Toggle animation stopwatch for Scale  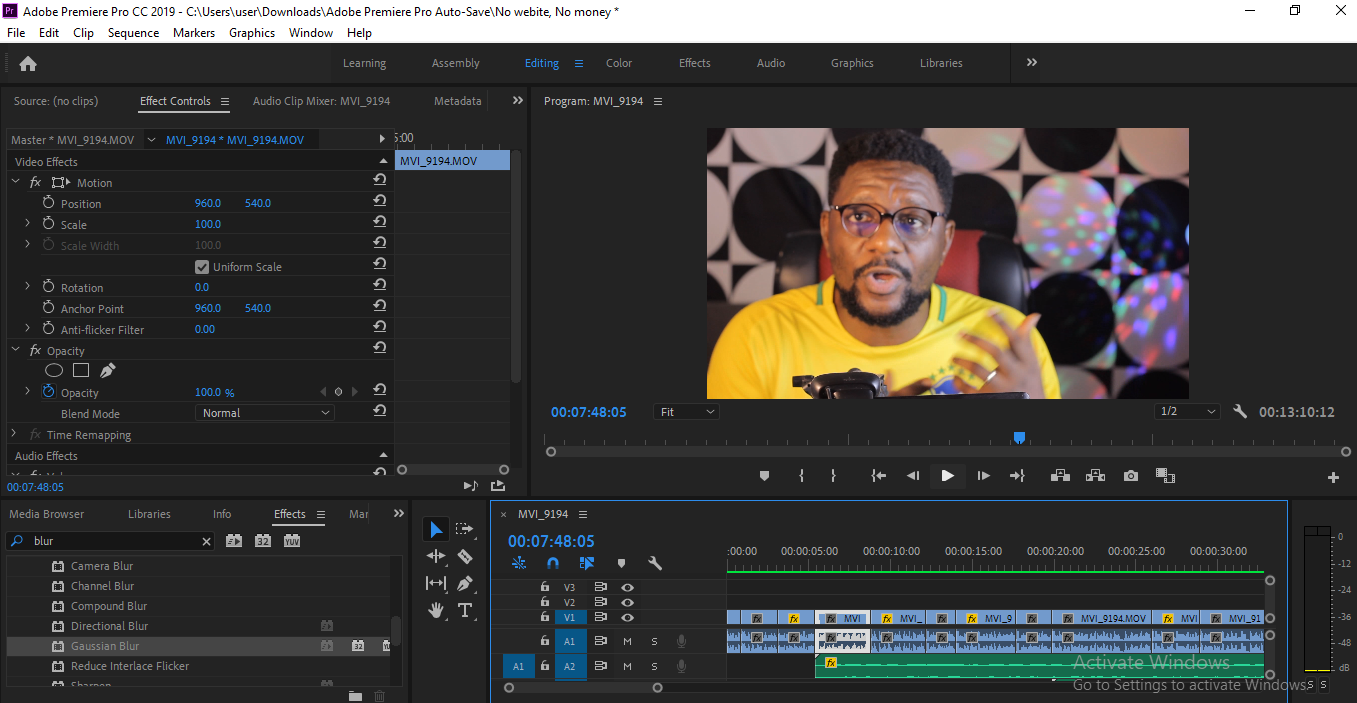pos(48,224)
